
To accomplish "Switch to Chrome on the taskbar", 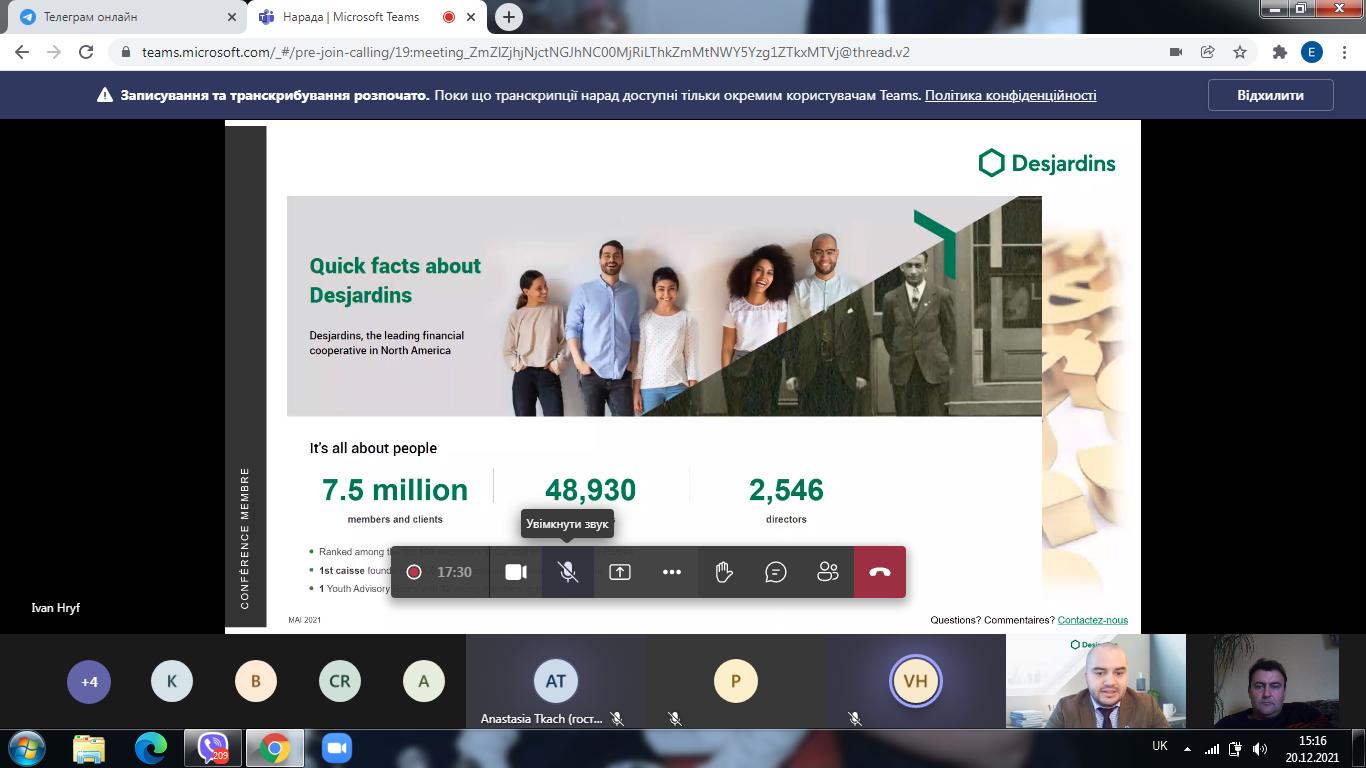I will tap(275, 748).
